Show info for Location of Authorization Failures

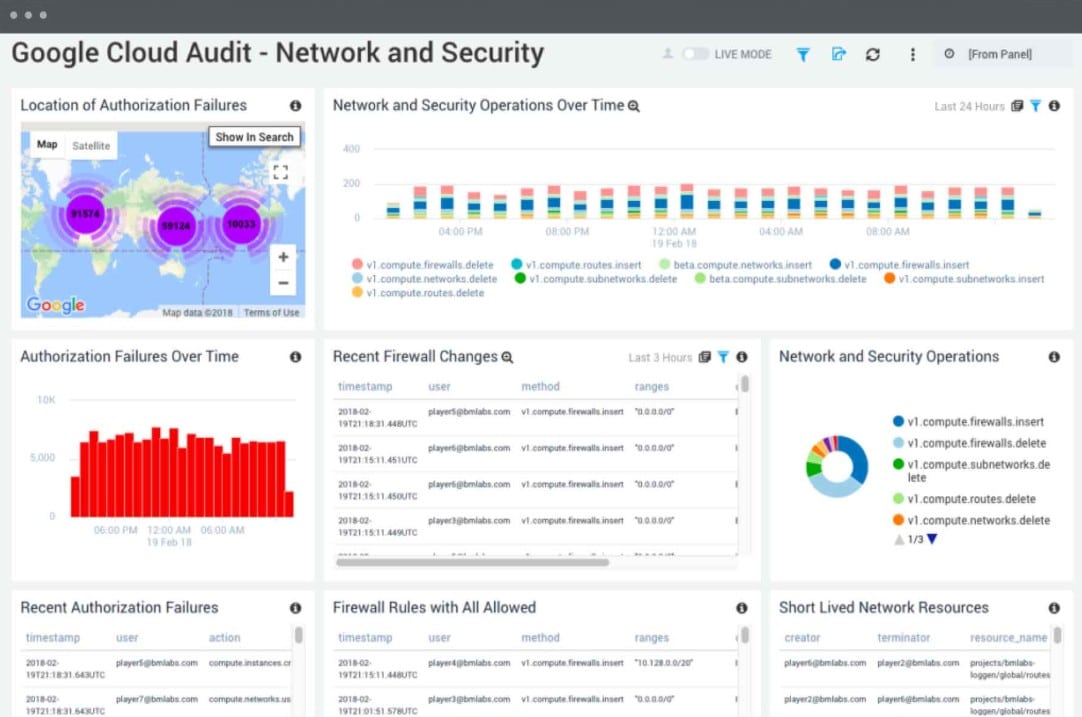point(295,106)
